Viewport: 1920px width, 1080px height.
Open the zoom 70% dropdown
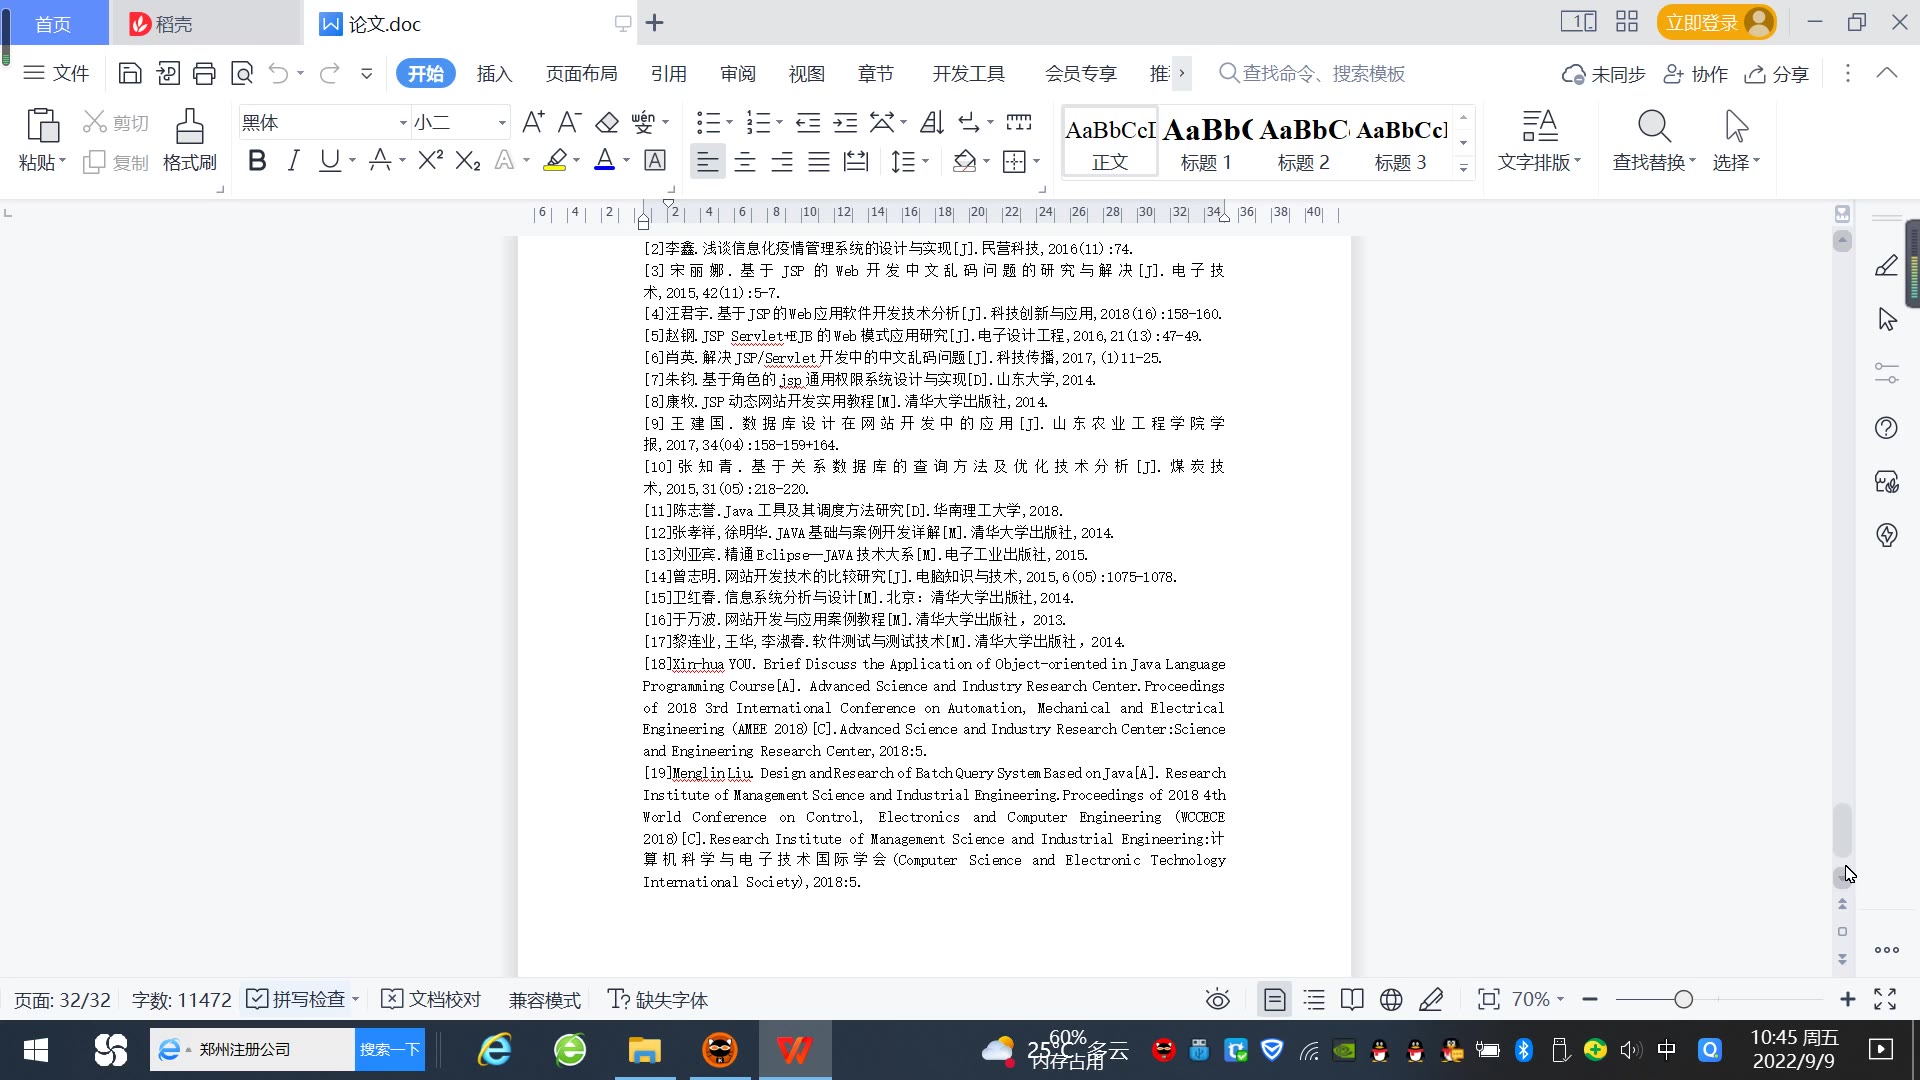pos(1560,1000)
